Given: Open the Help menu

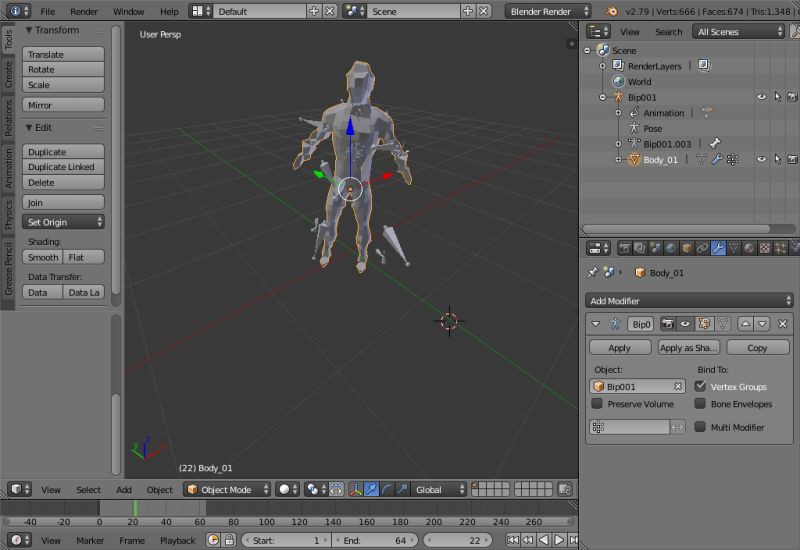Looking at the screenshot, I should tap(169, 11).
